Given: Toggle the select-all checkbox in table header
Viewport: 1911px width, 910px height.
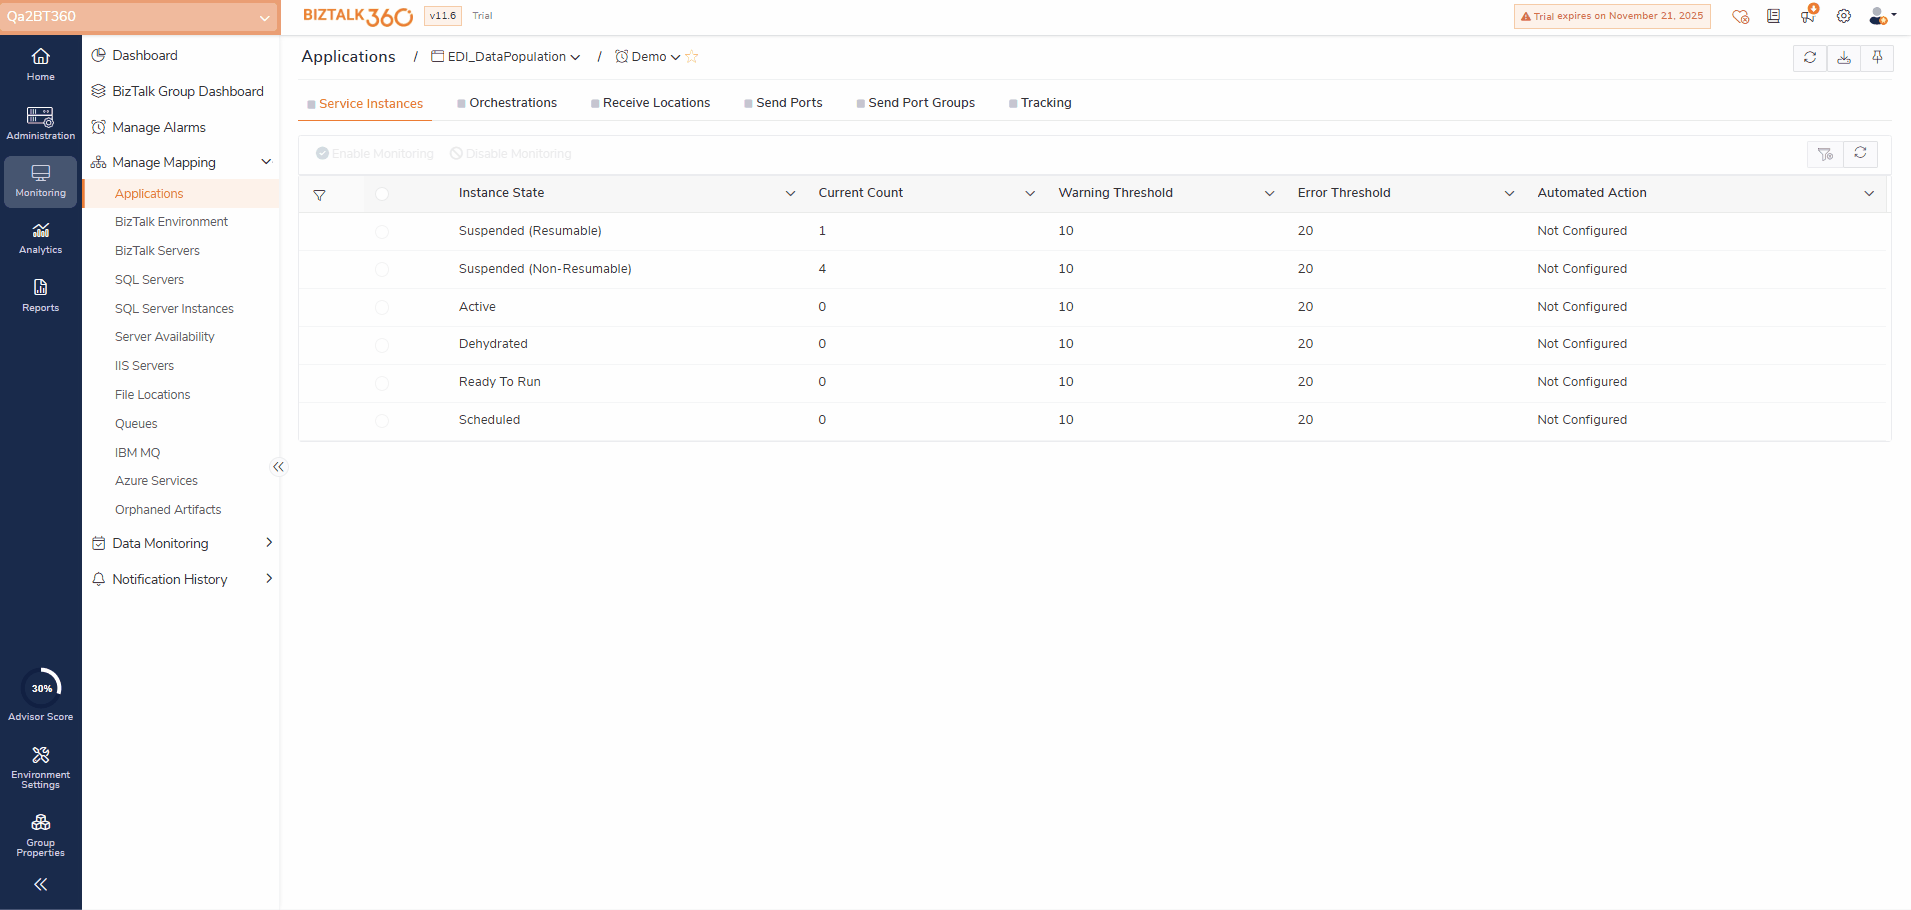Looking at the screenshot, I should click(382, 194).
